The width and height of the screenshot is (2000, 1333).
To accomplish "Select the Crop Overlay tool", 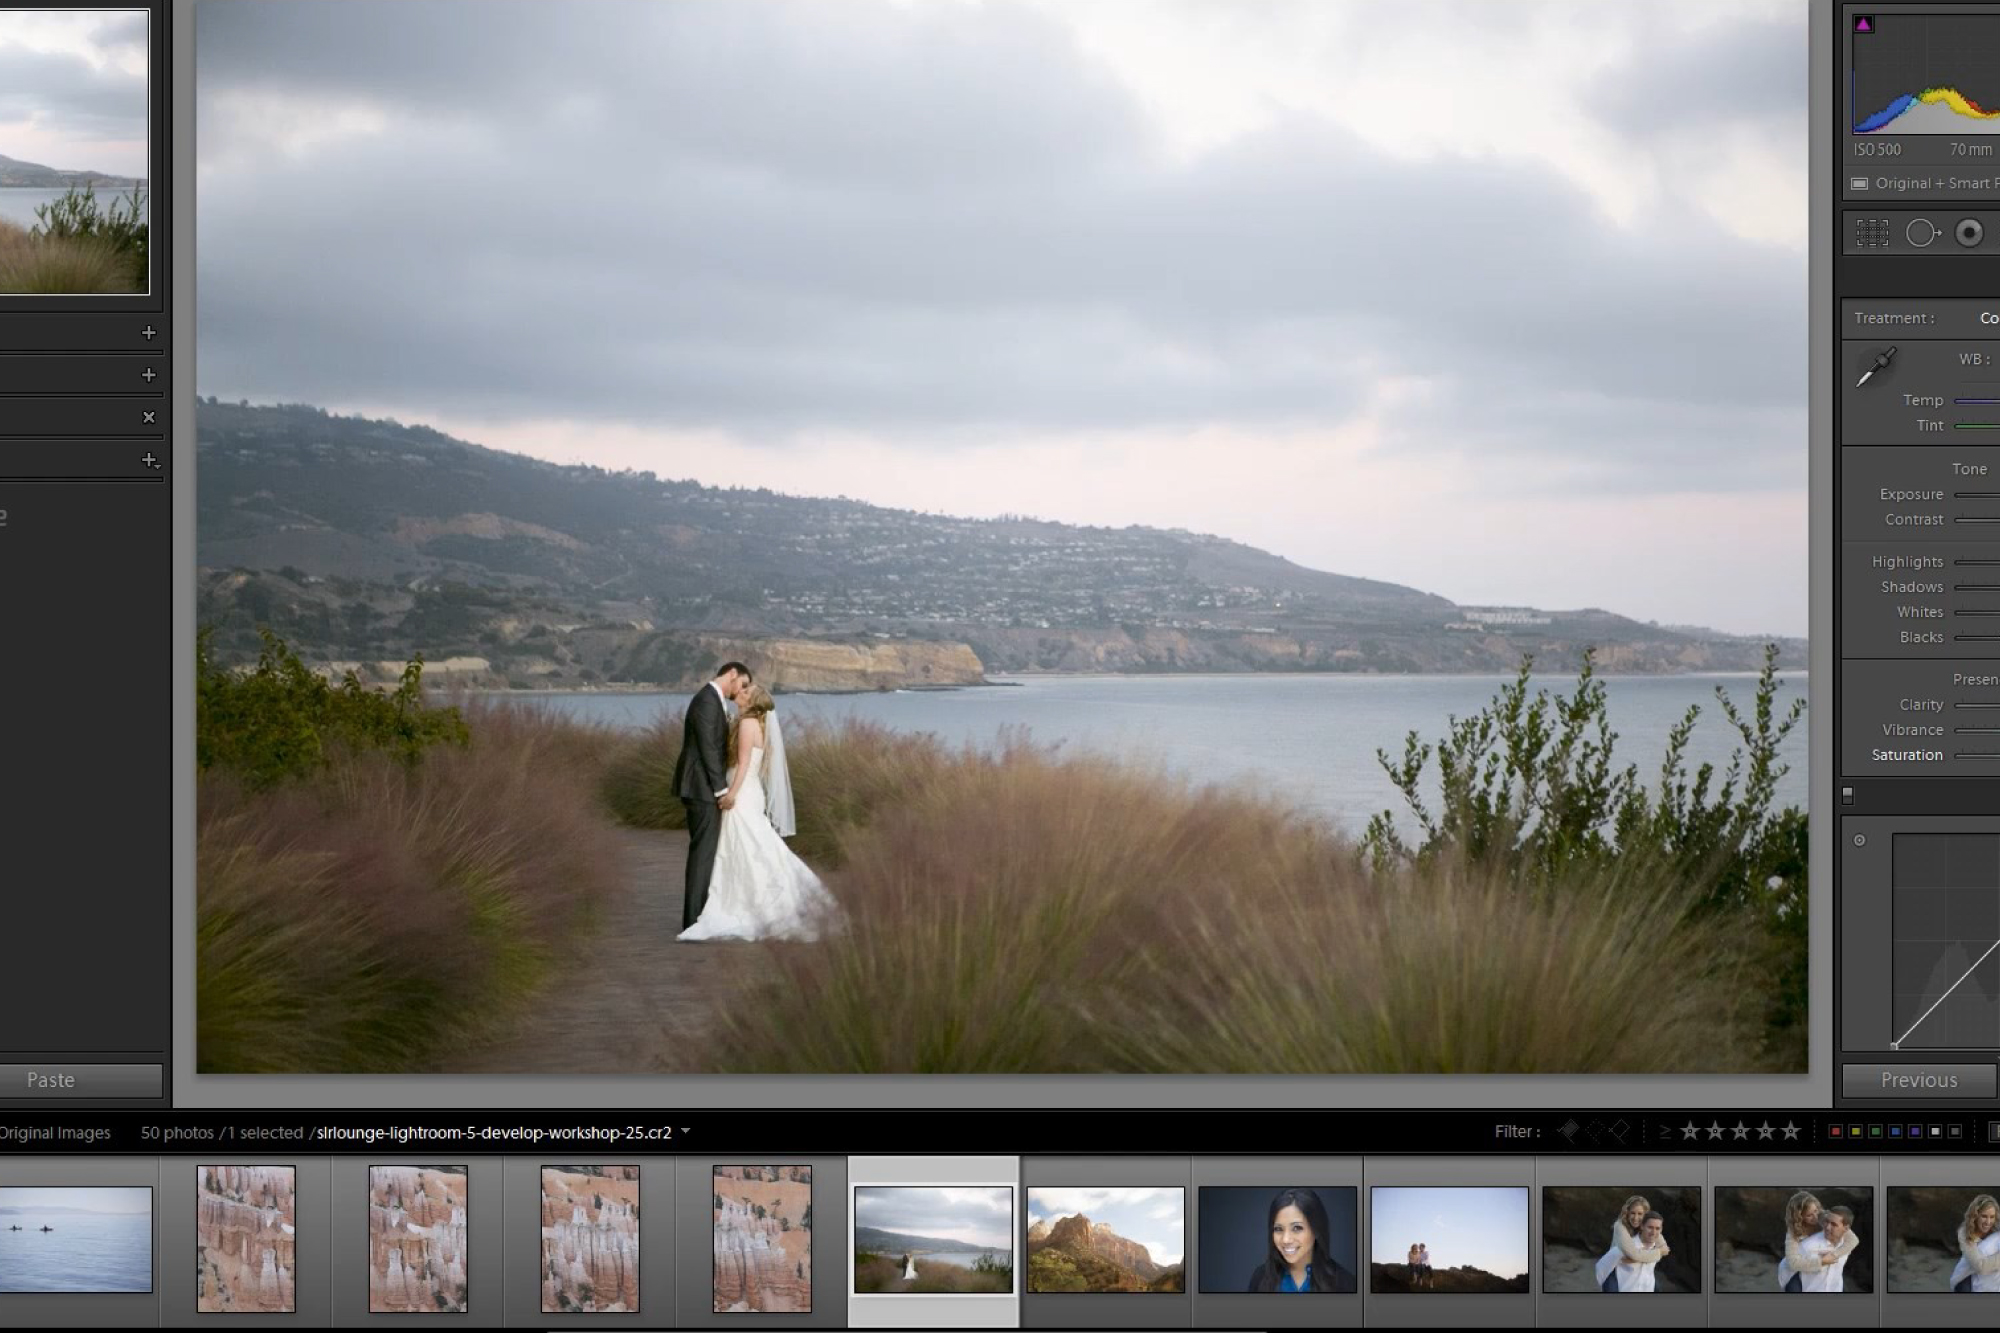I will click(x=1872, y=233).
